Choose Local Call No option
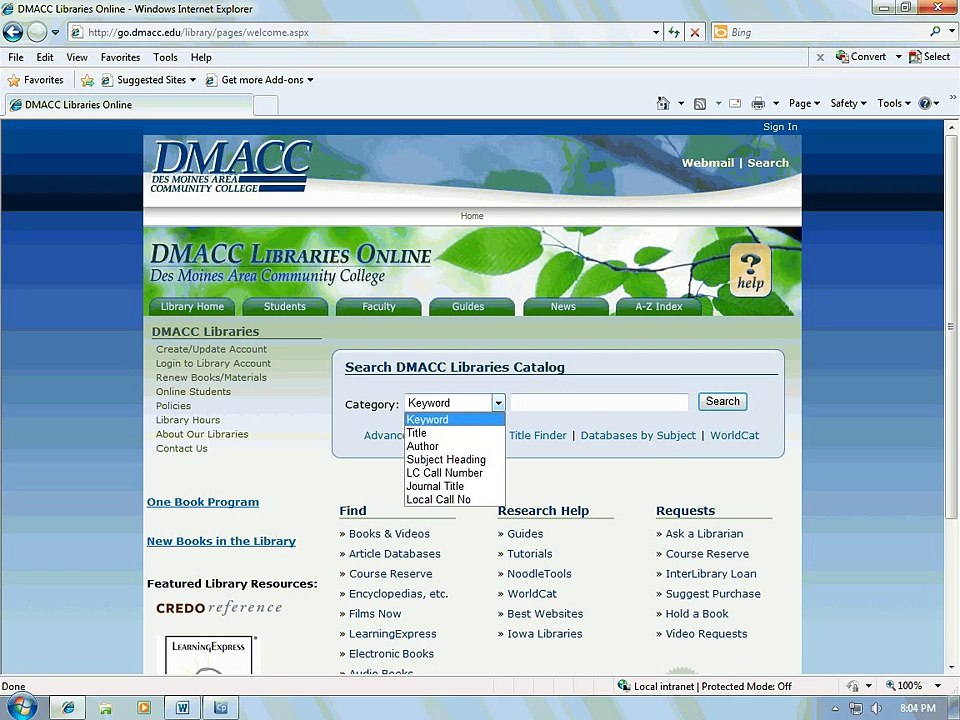 coord(454,500)
